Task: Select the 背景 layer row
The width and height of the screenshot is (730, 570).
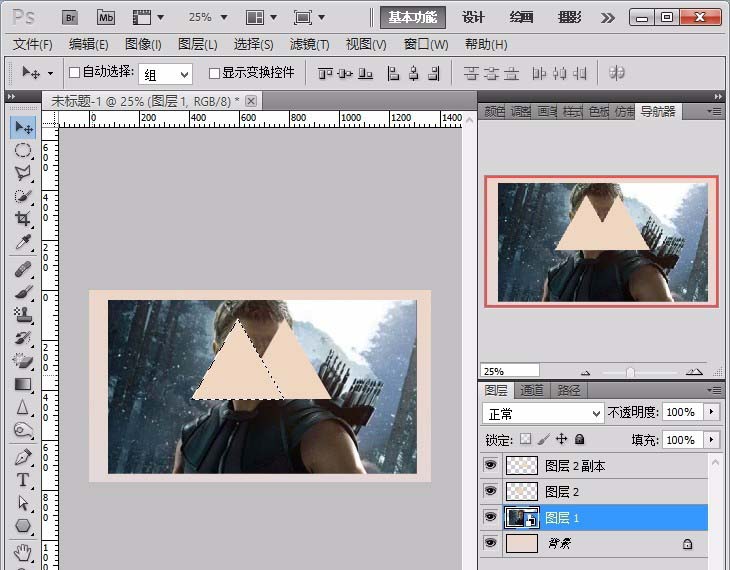Action: (x=600, y=543)
